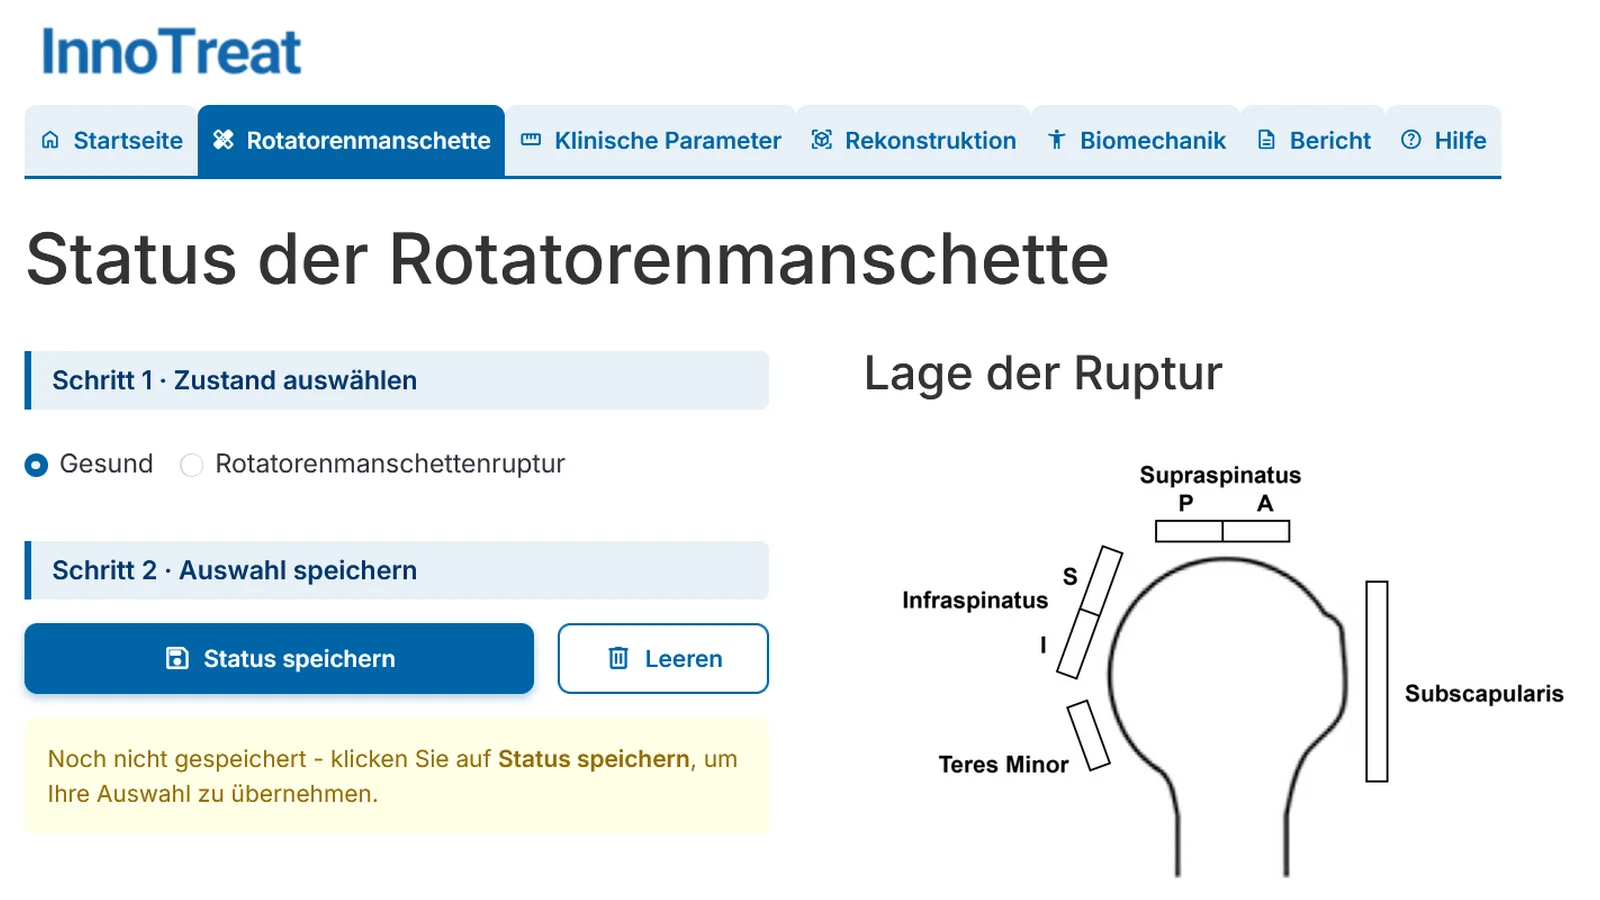Open the Bericht tab
Viewport: 1600px width, 900px height.
click(1314, 141)
